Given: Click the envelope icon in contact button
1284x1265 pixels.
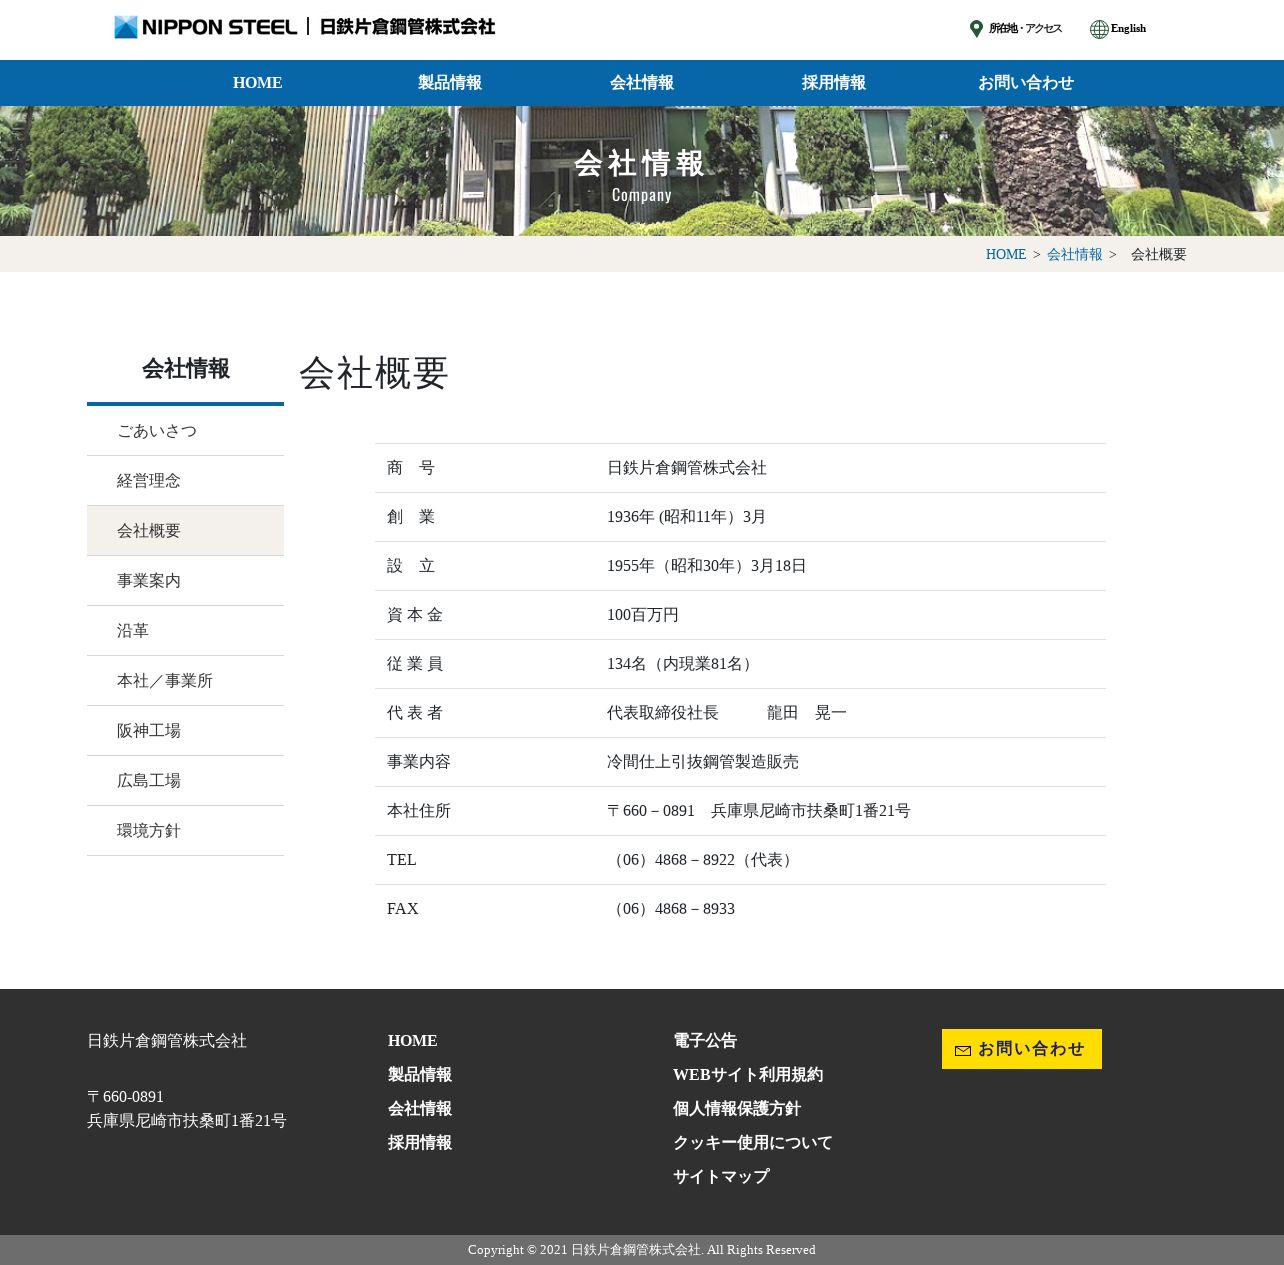Looking at the screenshot, I should click(963, 1050).
